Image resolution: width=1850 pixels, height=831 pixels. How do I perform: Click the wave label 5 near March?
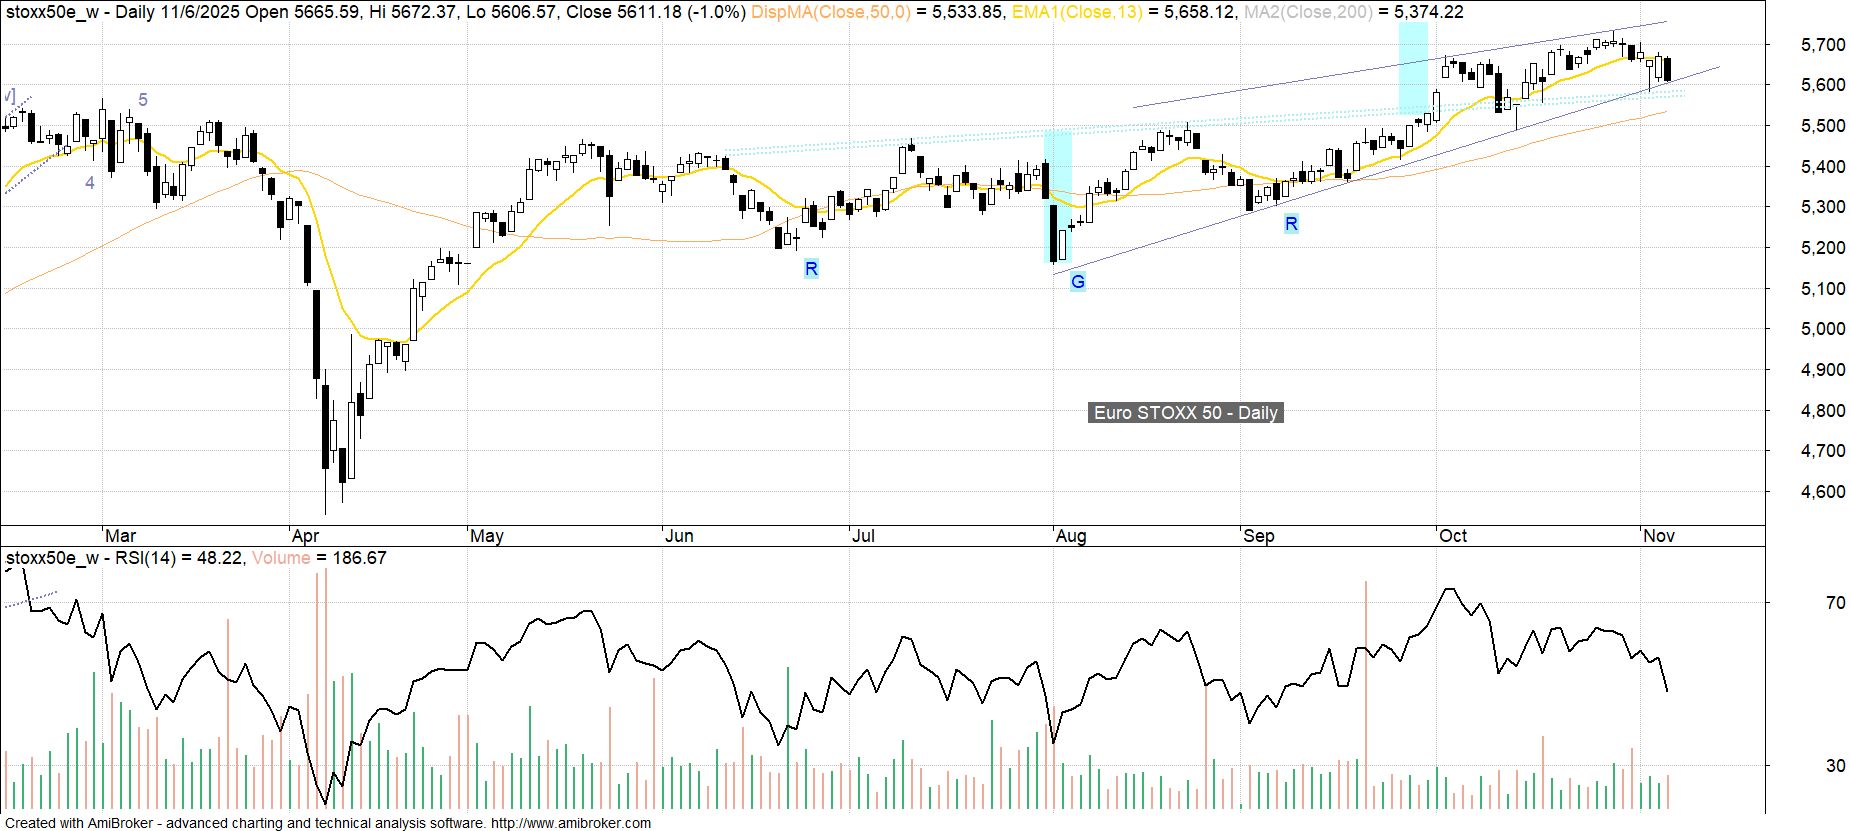click(143, 100)
